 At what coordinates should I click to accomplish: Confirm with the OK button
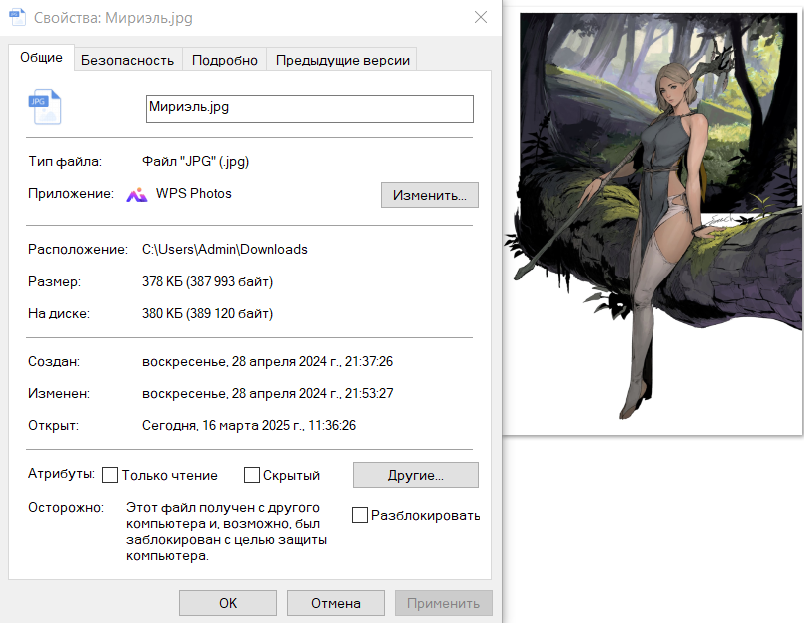coord(228,603)
